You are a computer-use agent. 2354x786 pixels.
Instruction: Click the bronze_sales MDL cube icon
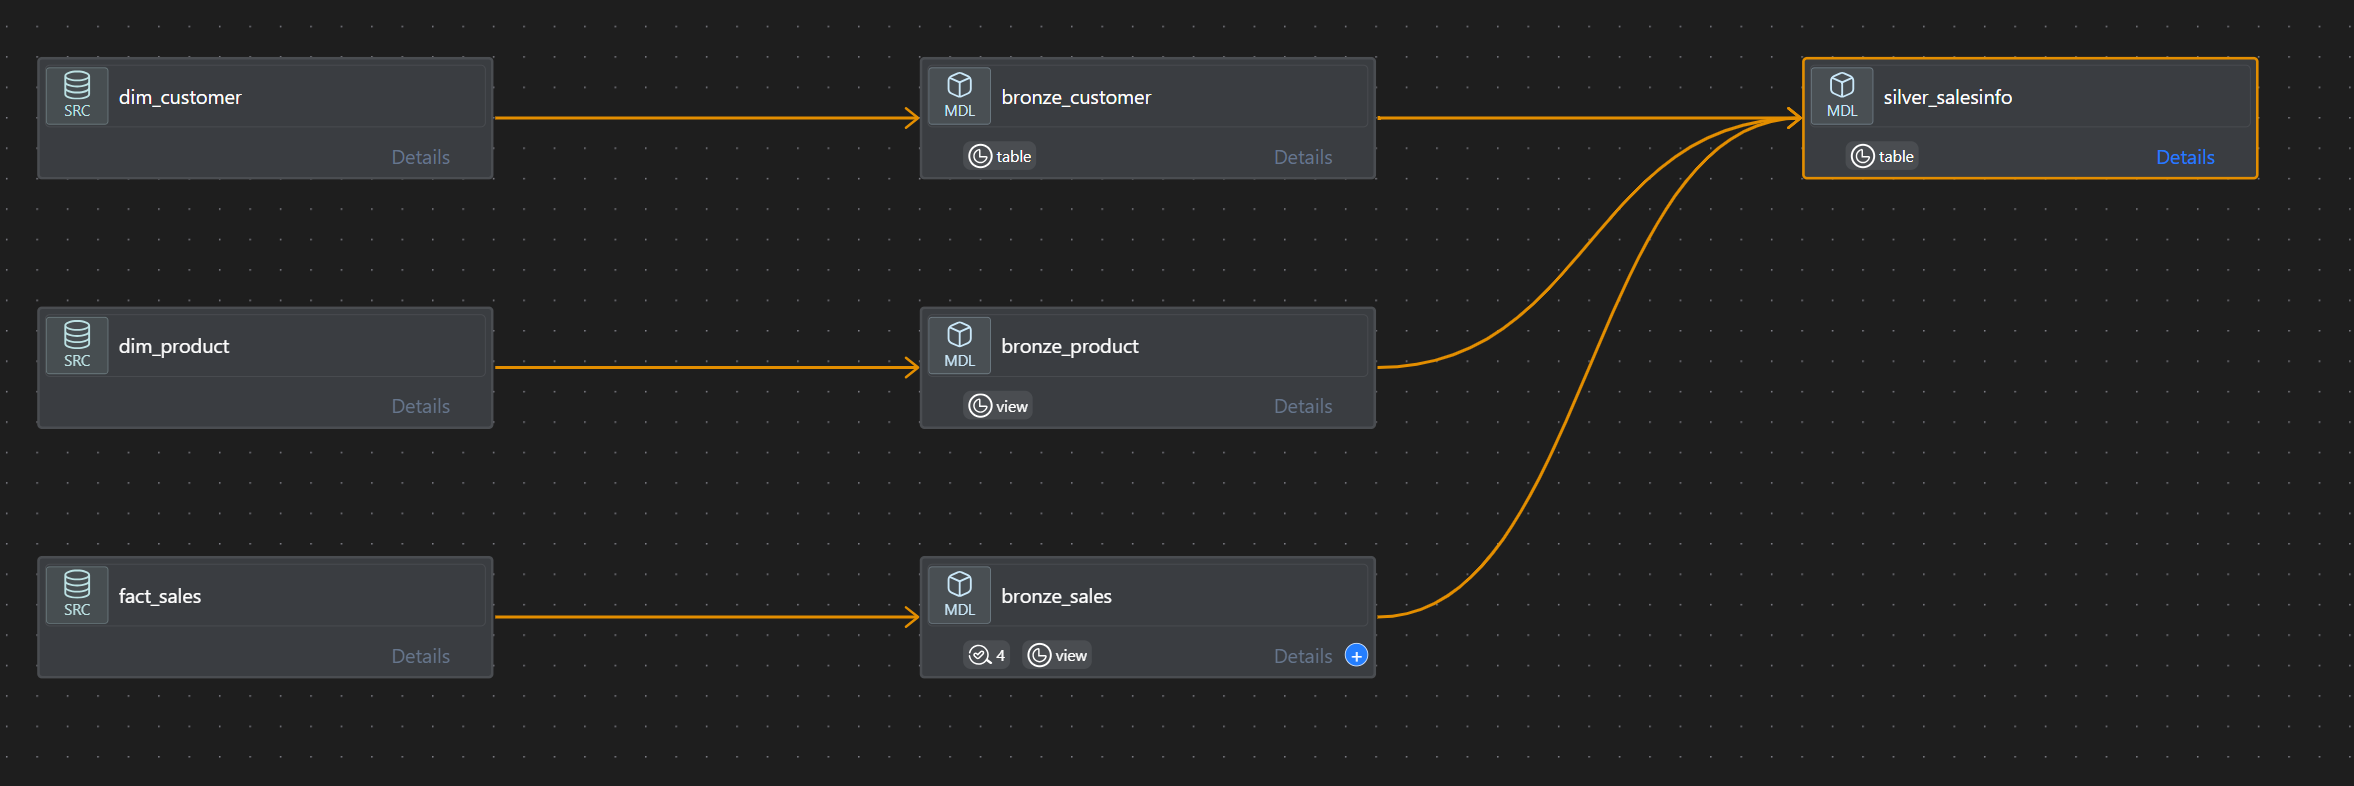coord(959,594)
